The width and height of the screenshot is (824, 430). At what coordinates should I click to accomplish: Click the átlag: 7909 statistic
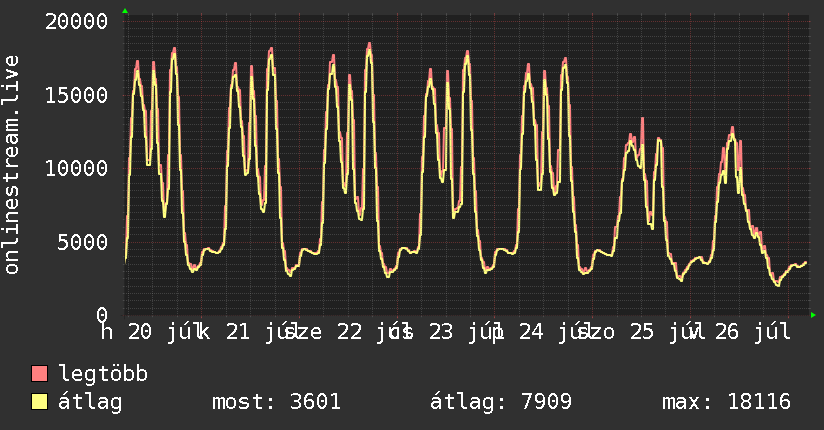[x=500, y=402]
